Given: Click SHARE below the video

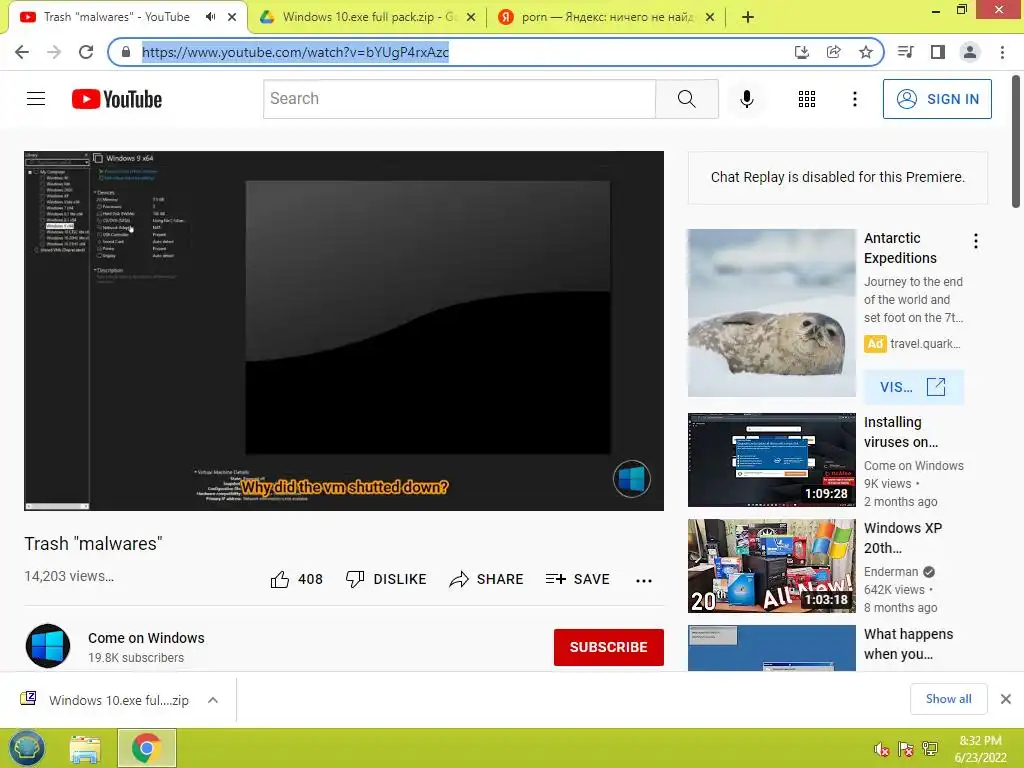Looking at the screenshot, I should 486,579.
